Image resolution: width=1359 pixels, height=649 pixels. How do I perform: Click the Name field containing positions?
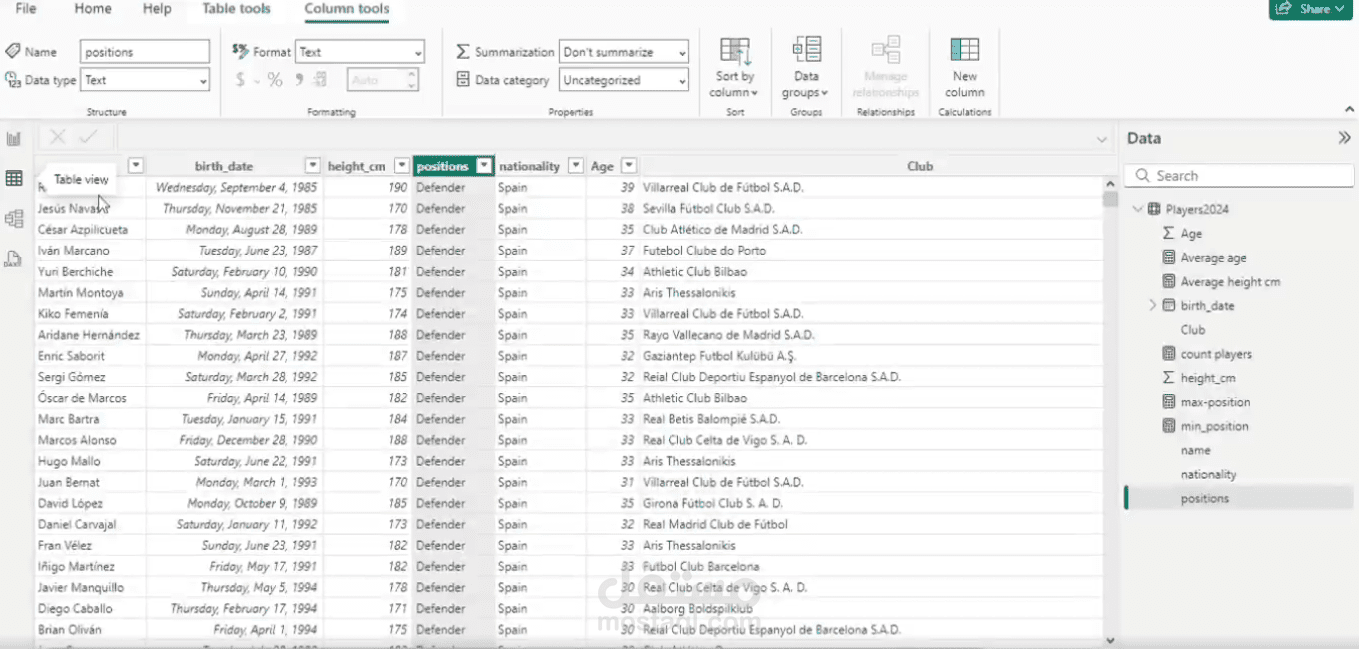[x=145, y=52]
